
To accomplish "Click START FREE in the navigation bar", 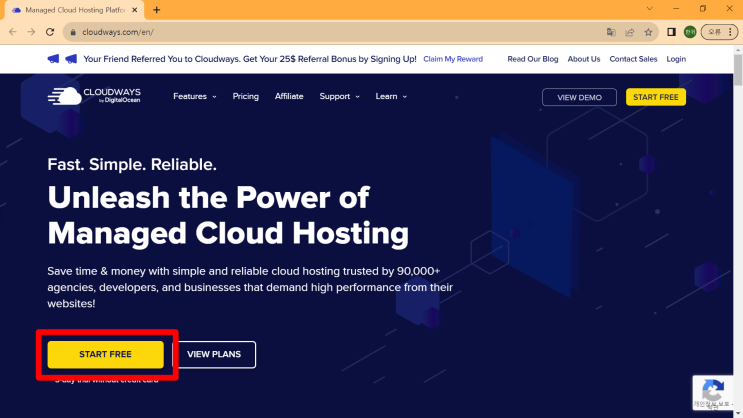I will [x=656, y=97].
